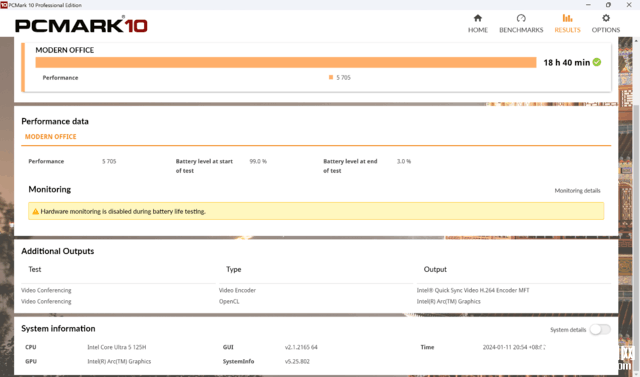Click the Hardware monitoring disabled notice
This screenshot has width=640, height=377.
(316, 211)
